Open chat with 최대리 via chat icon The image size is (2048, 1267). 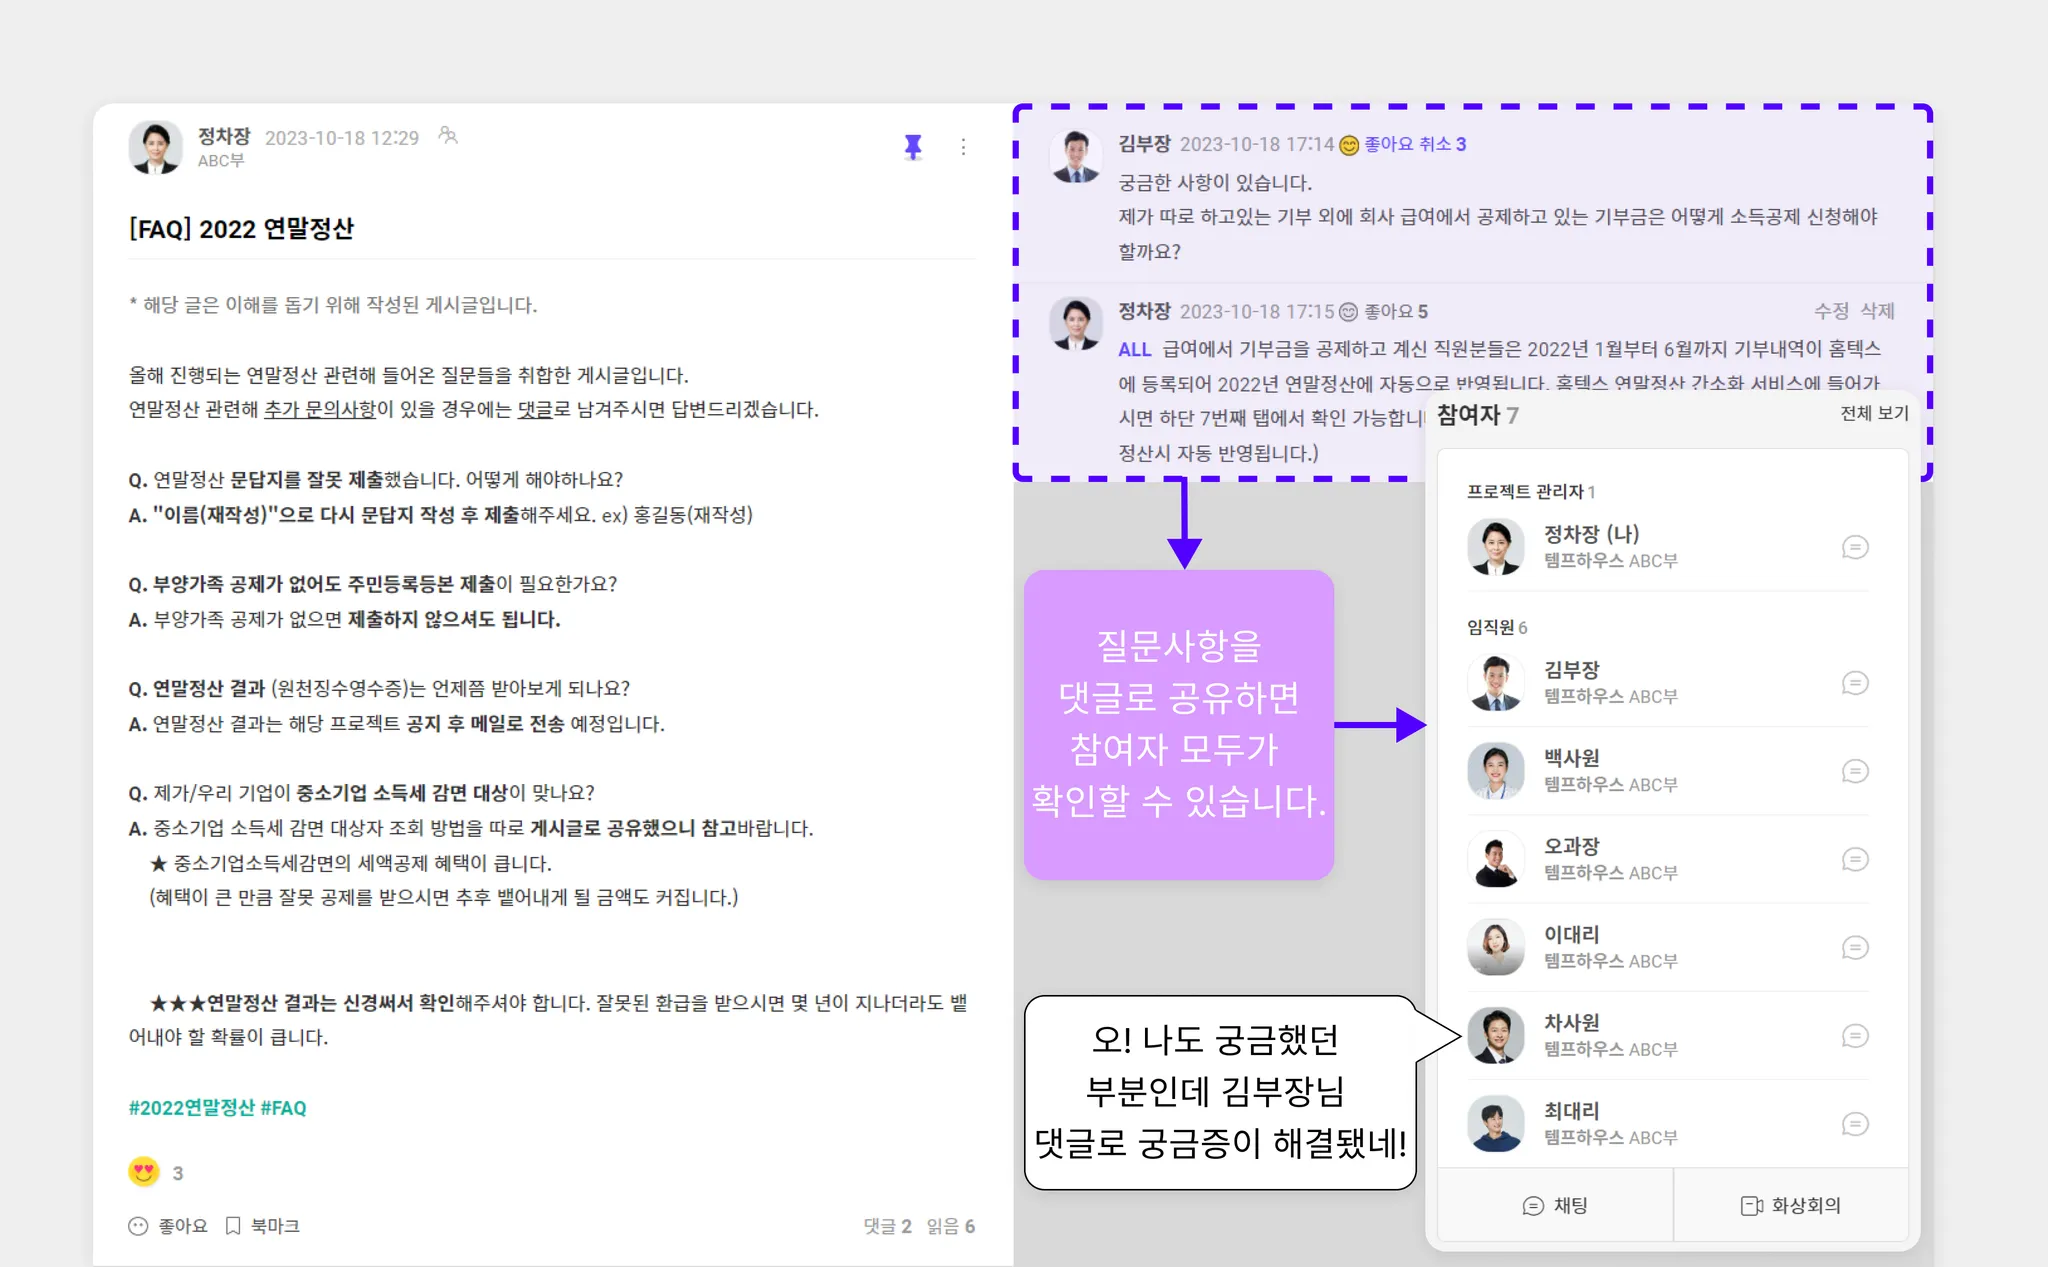point(1855,1124)
